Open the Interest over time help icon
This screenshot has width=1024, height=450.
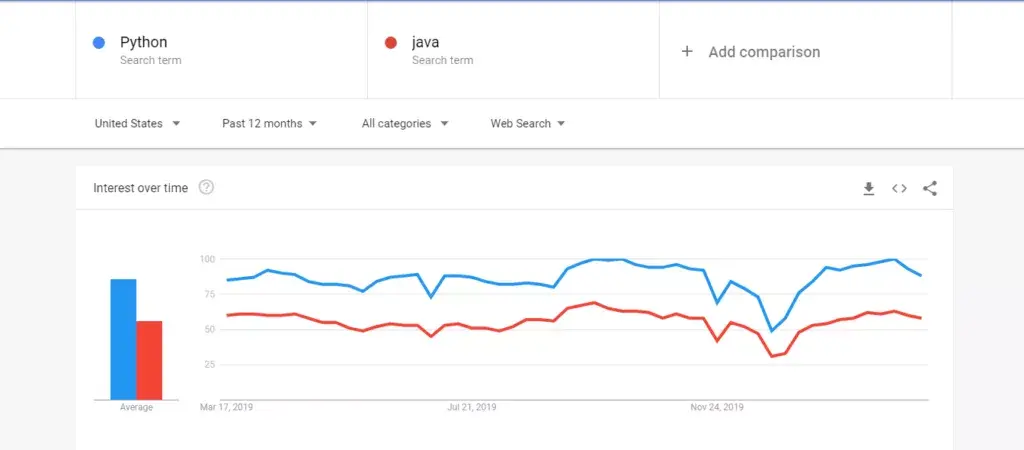point(206,187)
